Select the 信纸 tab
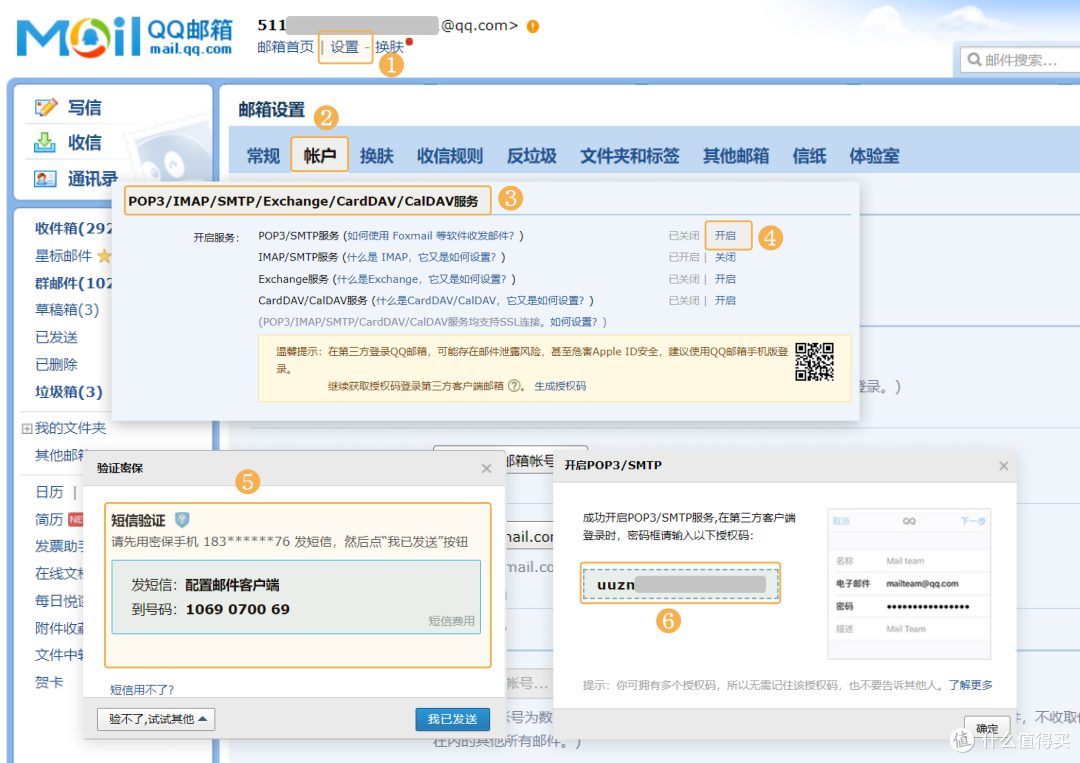Viewport: 1080px width, 763px height. point(809,156)
